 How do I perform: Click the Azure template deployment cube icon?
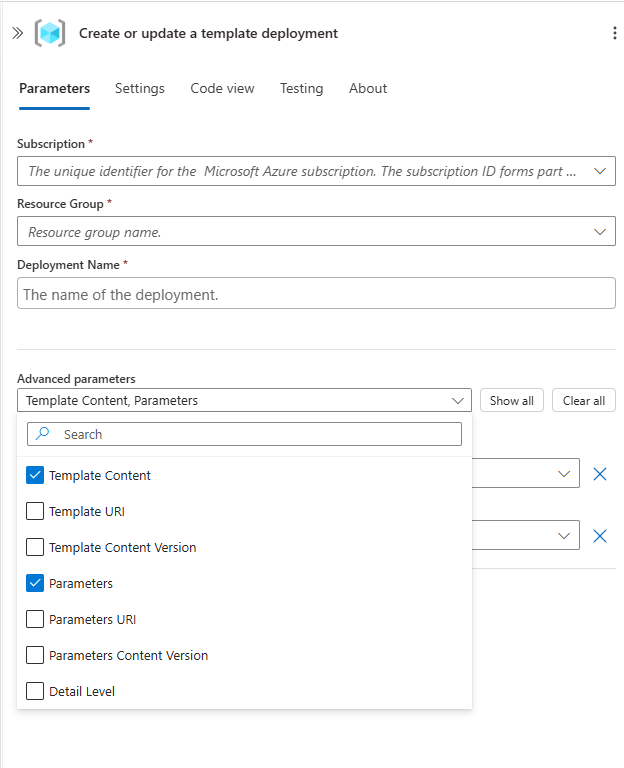pos(50,33)
